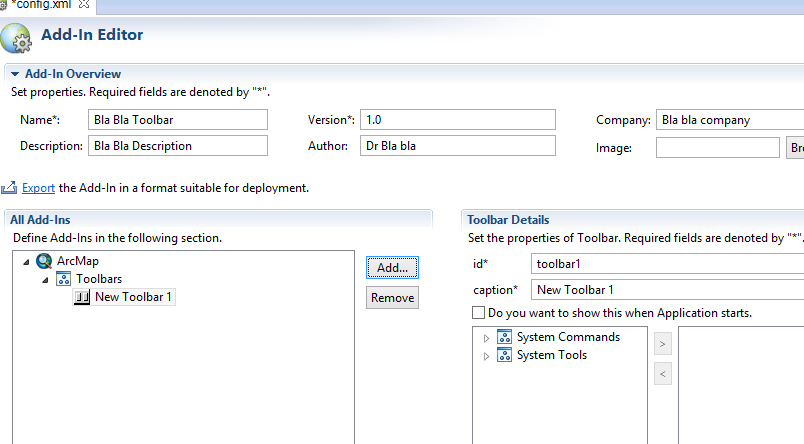Screen dimensions: 804x444
Task: Click the Add-In Editor globe gear icon
Action: click(16, 38)
